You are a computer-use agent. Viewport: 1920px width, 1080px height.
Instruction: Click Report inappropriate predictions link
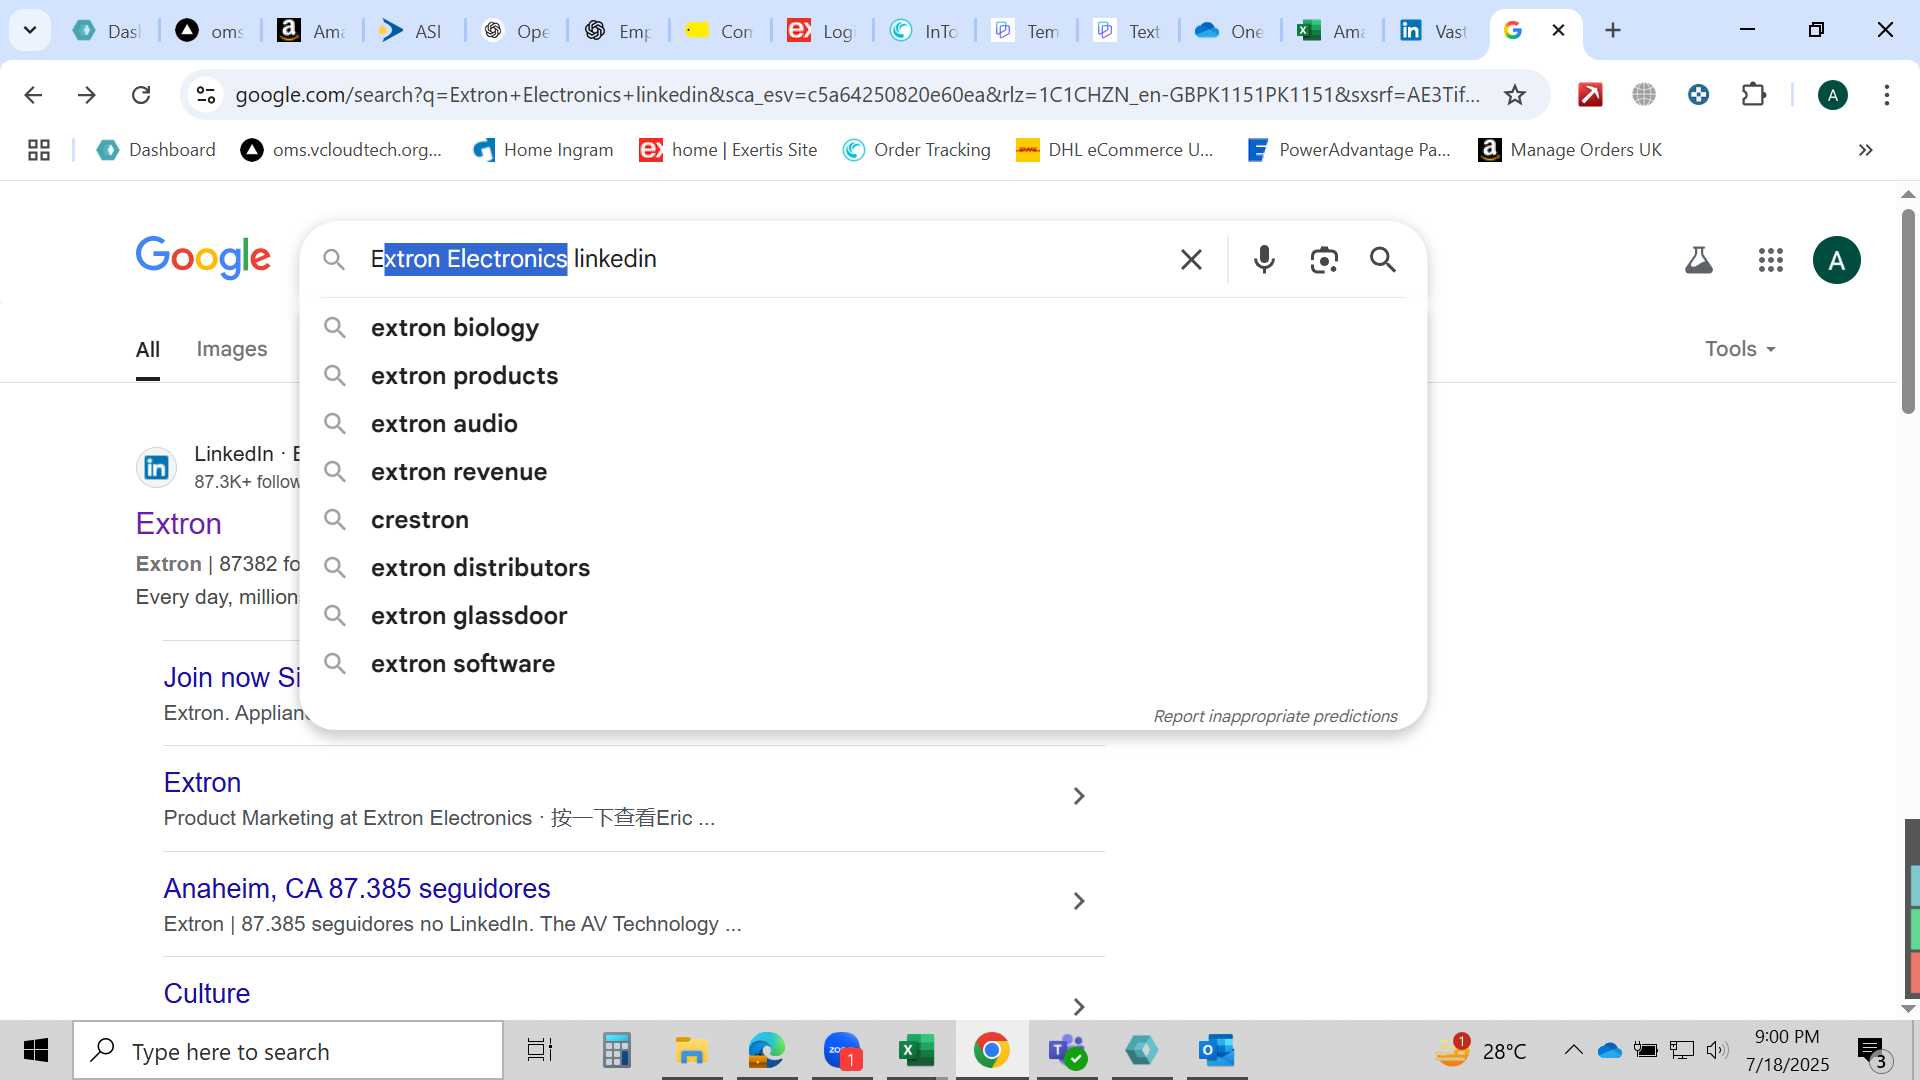coord(1275,716)
